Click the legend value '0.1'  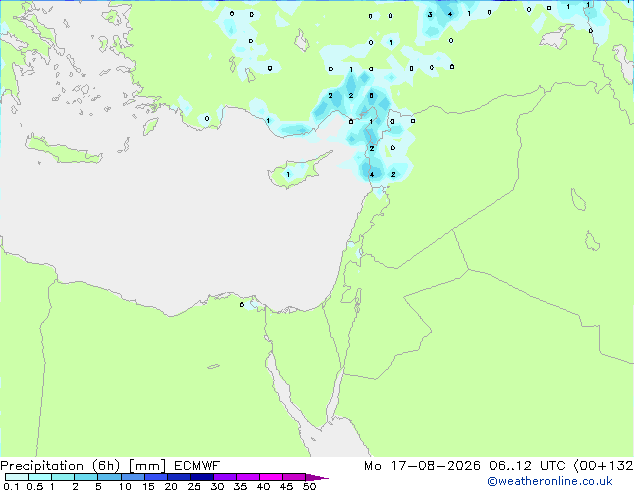coord(11,486)
